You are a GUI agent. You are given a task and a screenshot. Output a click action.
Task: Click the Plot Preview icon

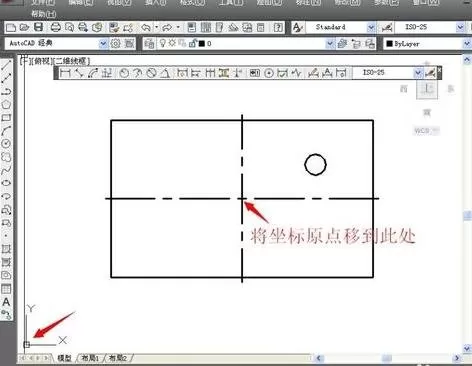69,27
